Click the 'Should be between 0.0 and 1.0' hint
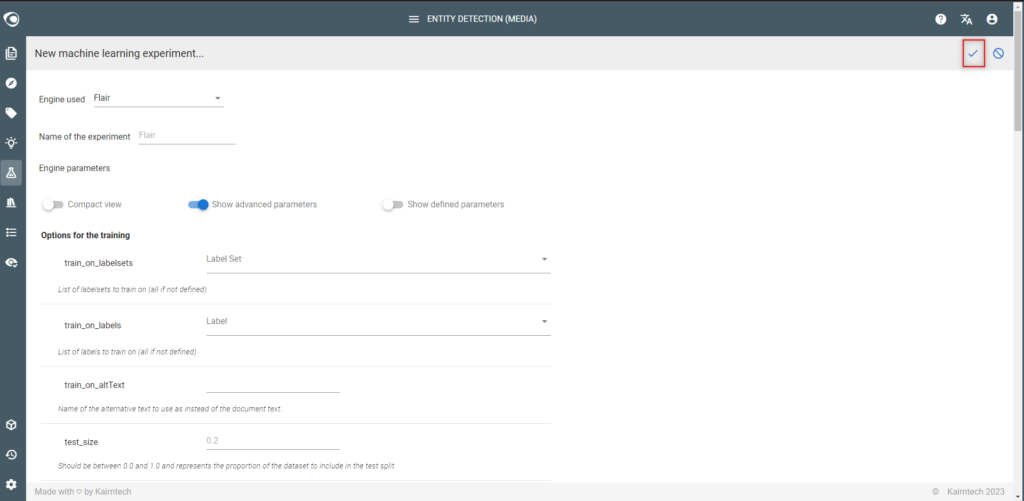Screen dimensions: 1024x501 (x=225, y=466)
